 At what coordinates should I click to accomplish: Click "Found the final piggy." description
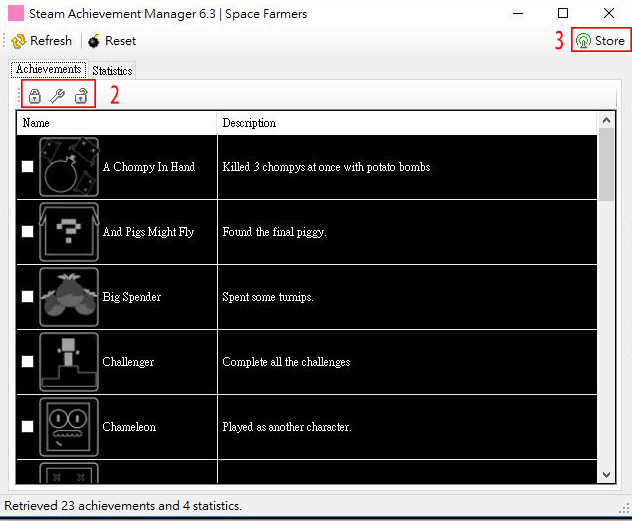274,232
